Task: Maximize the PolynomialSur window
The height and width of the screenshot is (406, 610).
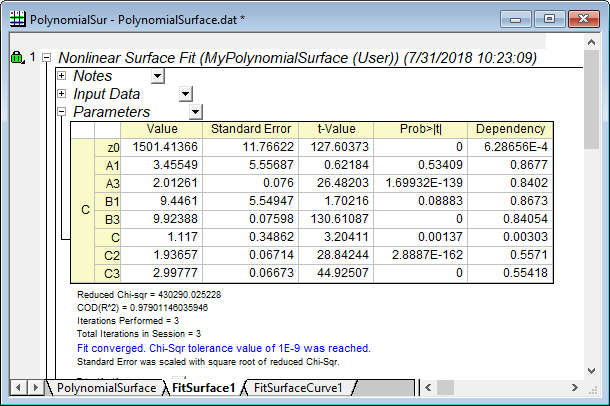Action: [x=549, y=19]
